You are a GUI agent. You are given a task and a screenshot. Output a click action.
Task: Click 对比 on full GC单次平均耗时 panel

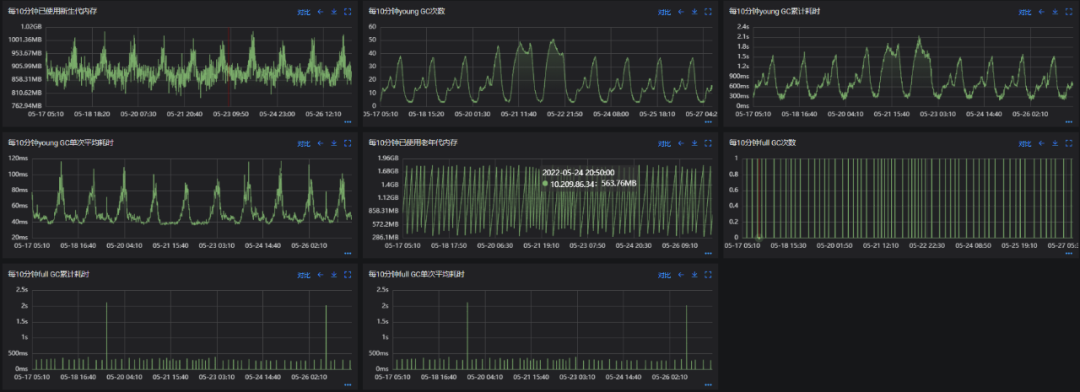click(664, 275)
